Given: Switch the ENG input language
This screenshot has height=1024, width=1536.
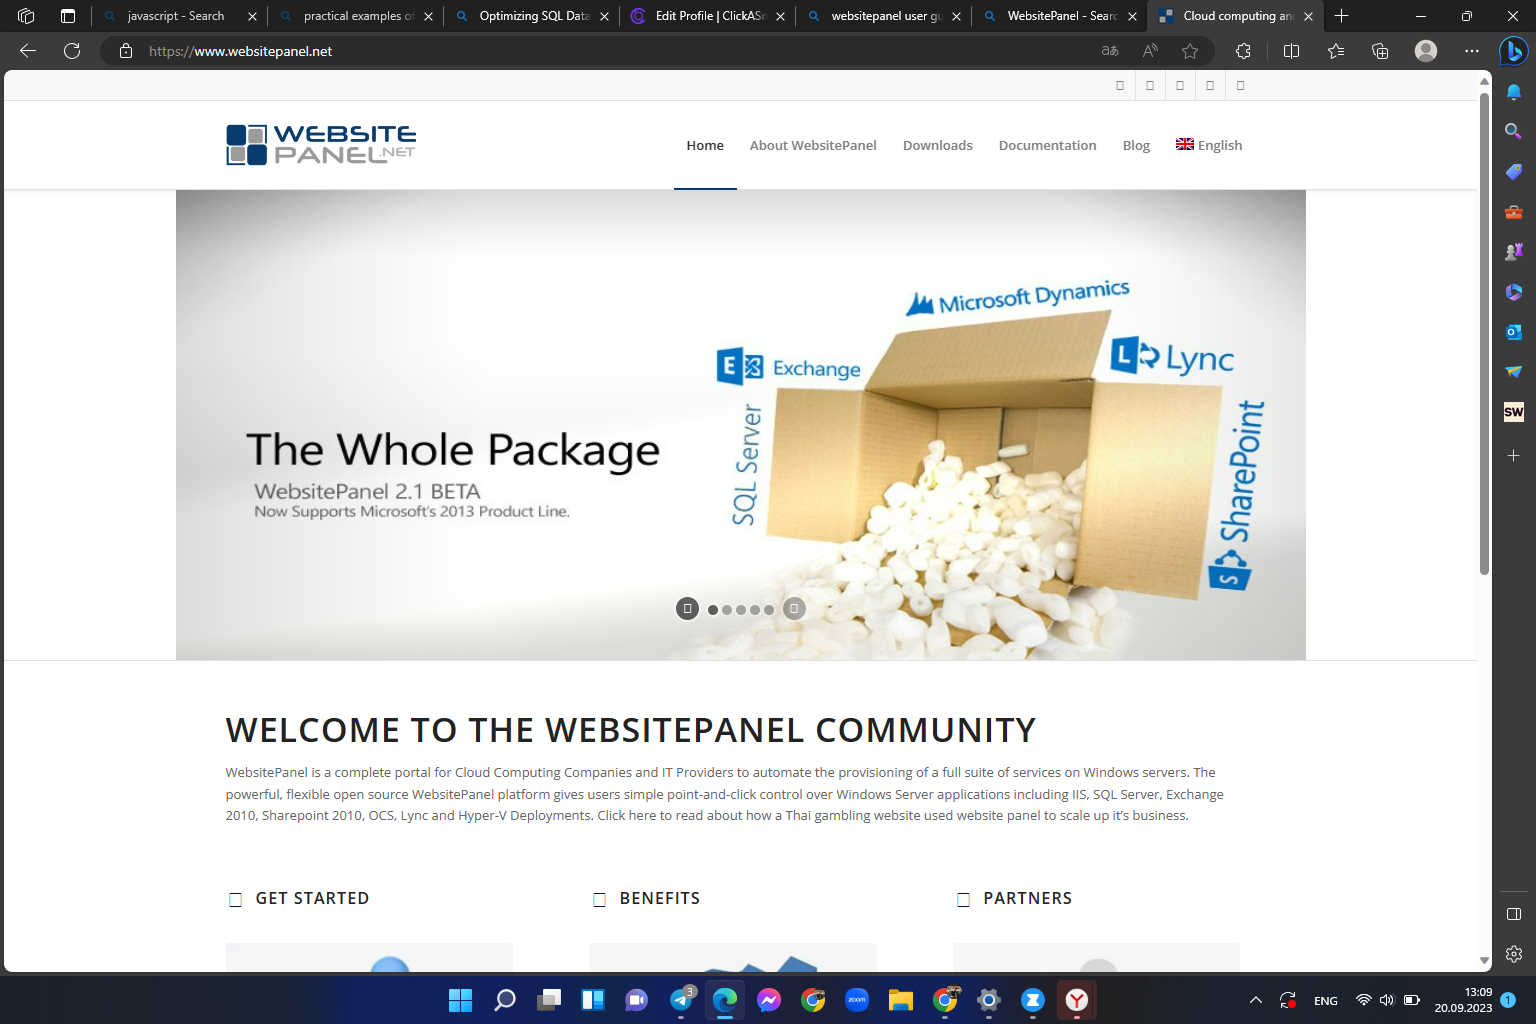Looking at the screenshot, I should (1326, 1001).
